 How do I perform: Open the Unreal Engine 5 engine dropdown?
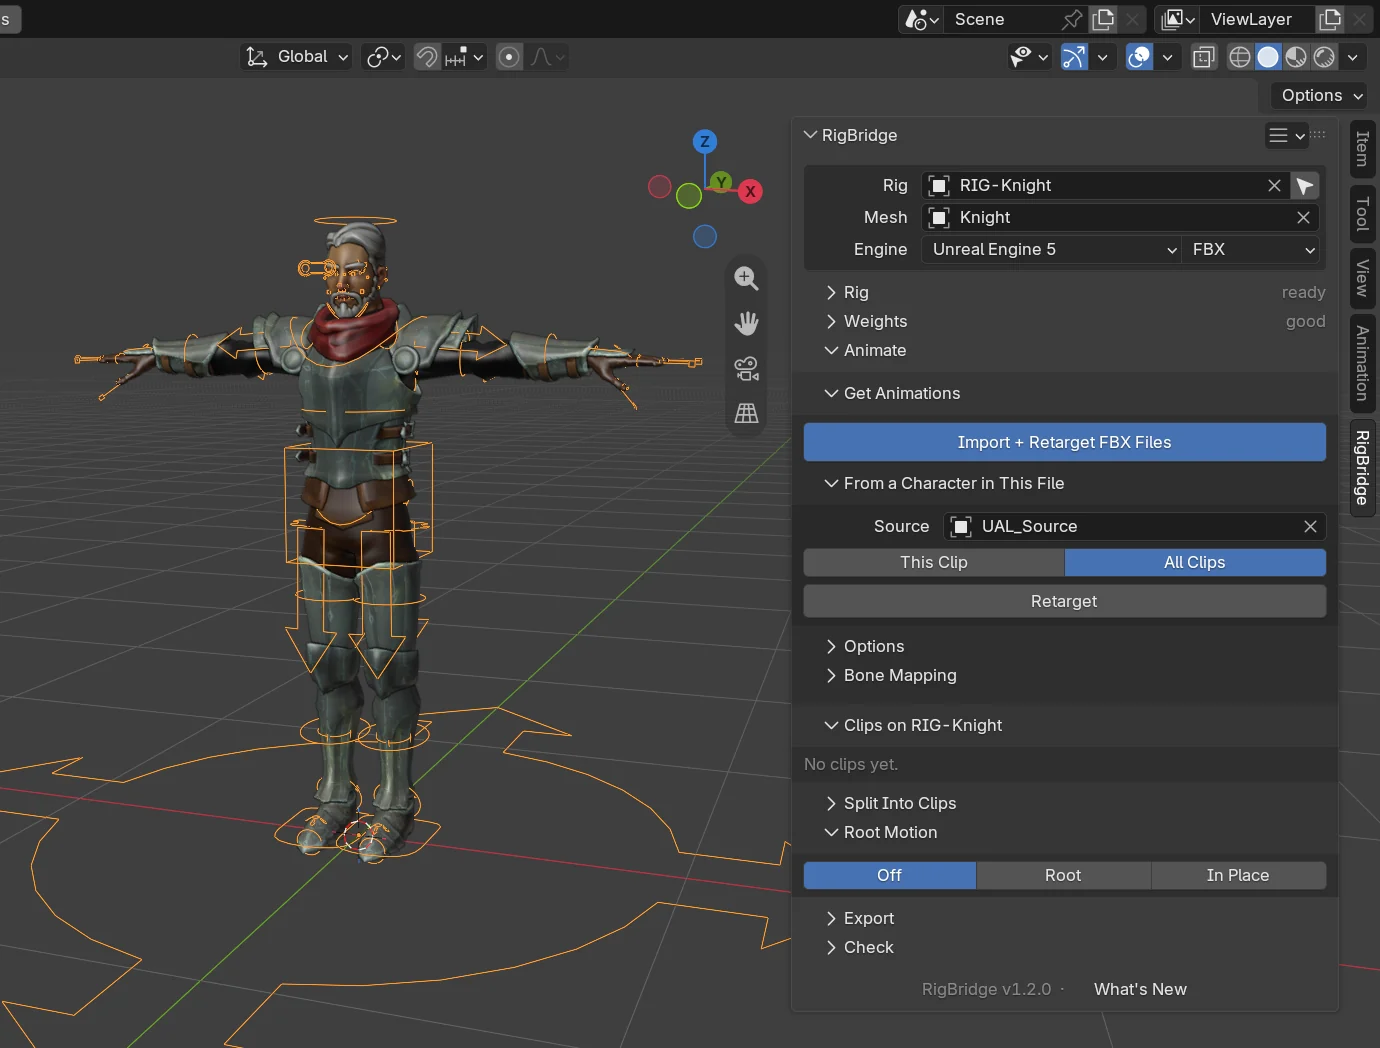coord(1053,249)
